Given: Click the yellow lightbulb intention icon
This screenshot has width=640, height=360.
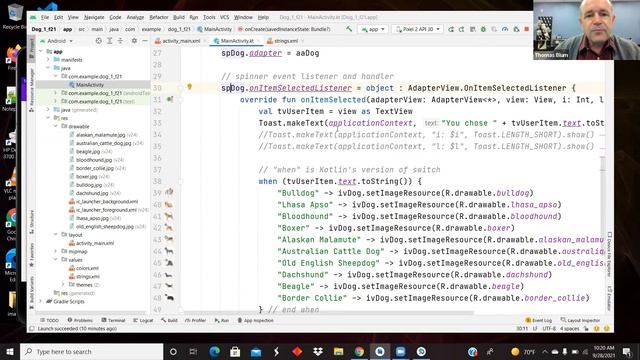Looking at the screenshot, I should (189, 87).
